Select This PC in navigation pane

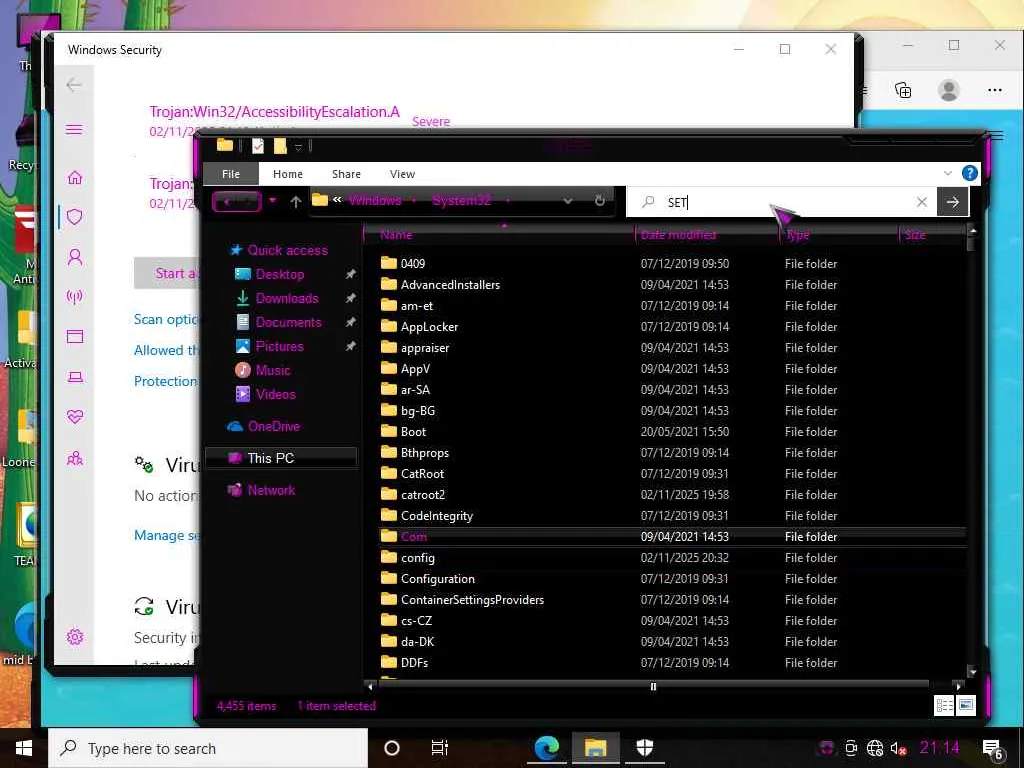pos(281,458)
